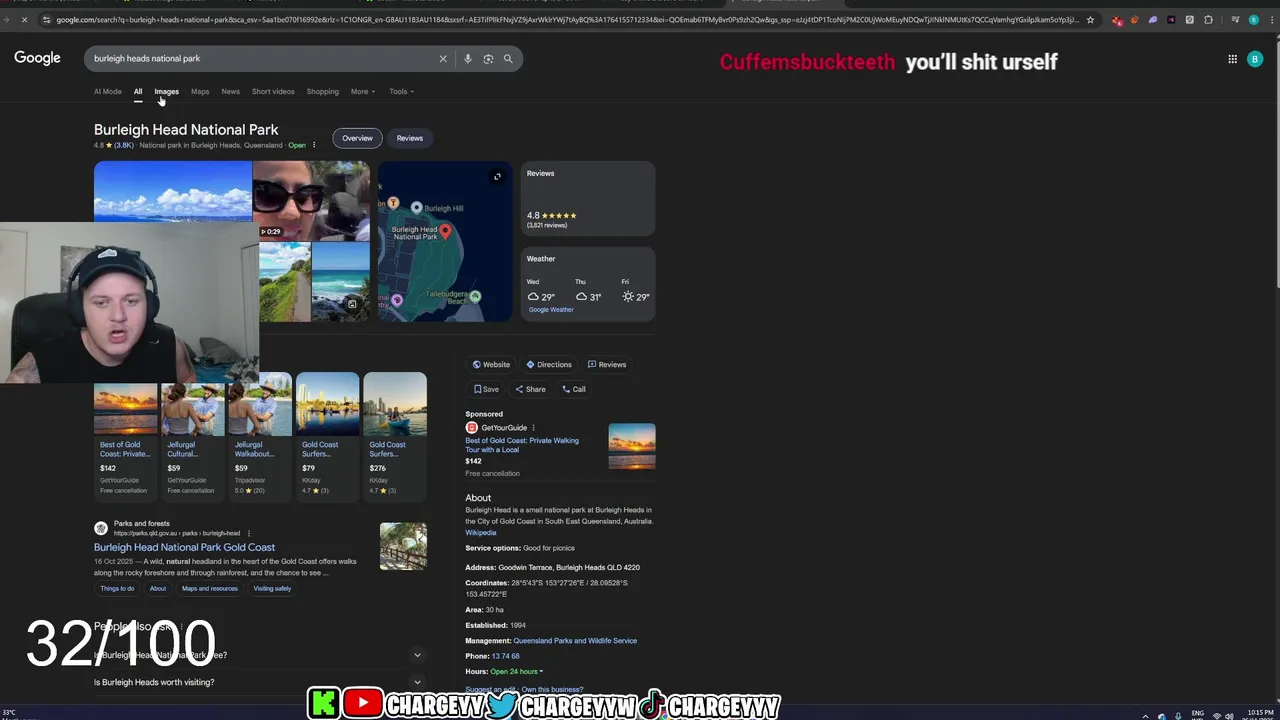This screenshot has width=1280, height=720.
Task: Open the sponsored Best of Gold Coast walking tour link
Action: pyautogui.click(x=522, y=445)
